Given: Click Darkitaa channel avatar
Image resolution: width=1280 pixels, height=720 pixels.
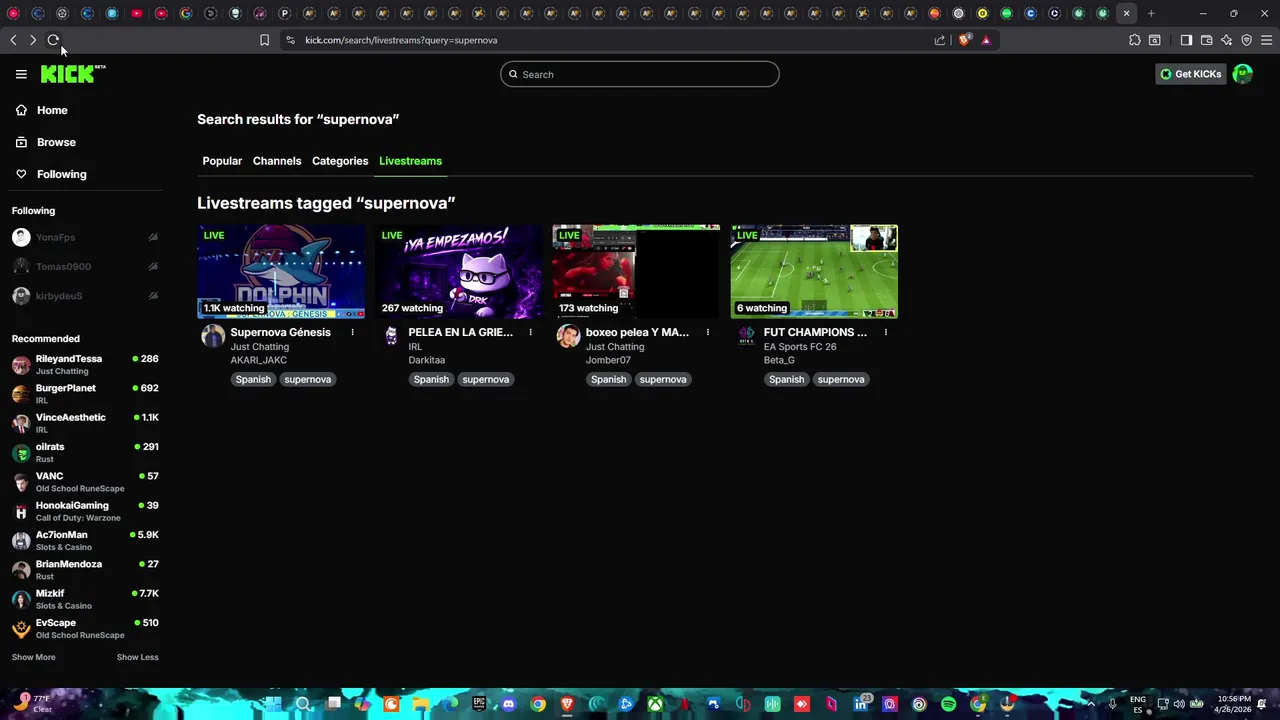Looking at the screenshot, I should coord(391,336).
